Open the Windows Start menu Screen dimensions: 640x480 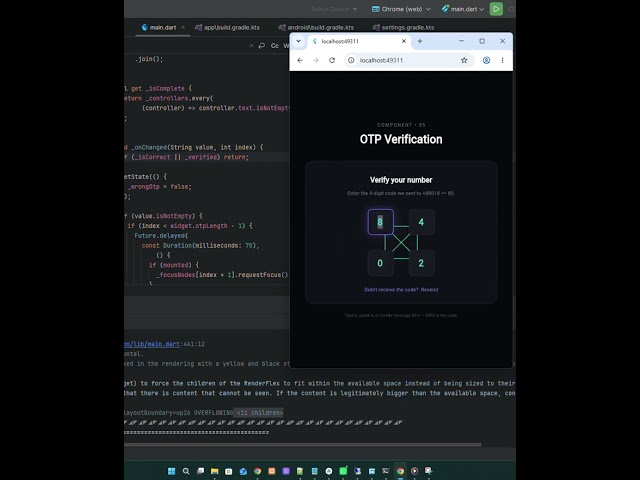(171, 471)
